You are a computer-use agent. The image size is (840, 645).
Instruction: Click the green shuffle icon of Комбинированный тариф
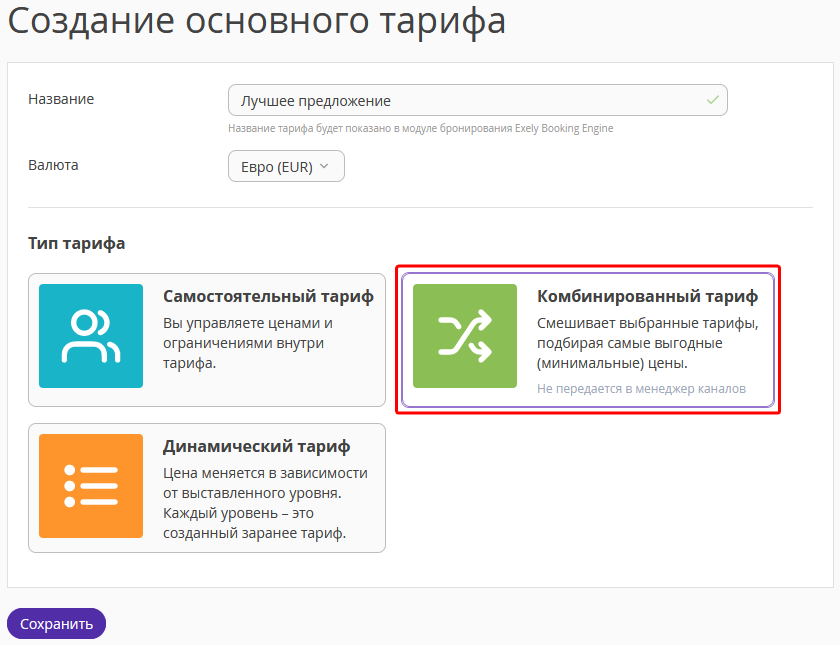click(465, 336)
